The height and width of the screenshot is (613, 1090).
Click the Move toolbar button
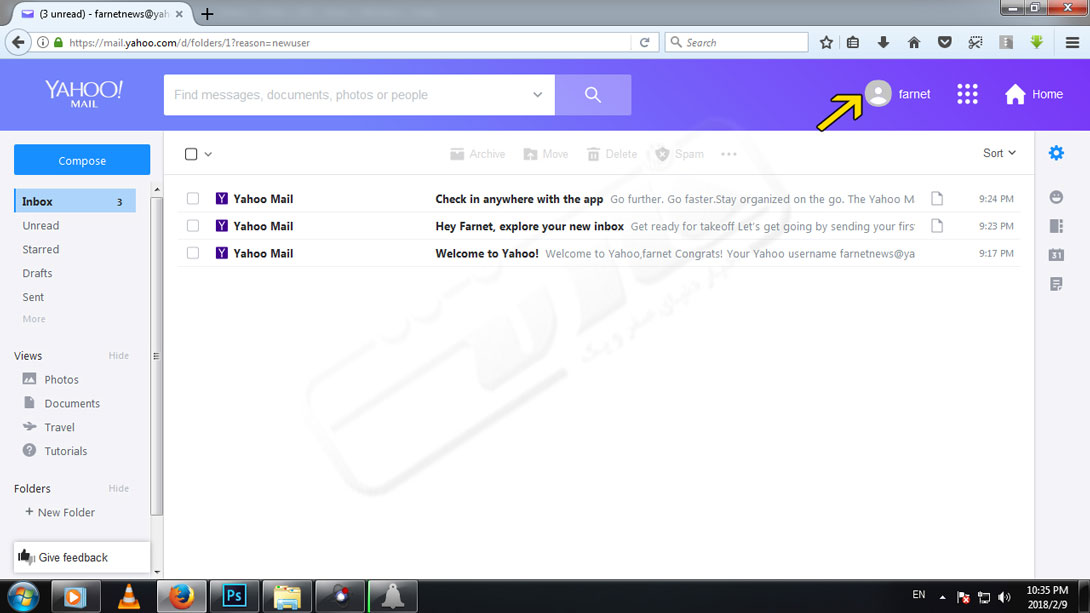coord(546,154)
